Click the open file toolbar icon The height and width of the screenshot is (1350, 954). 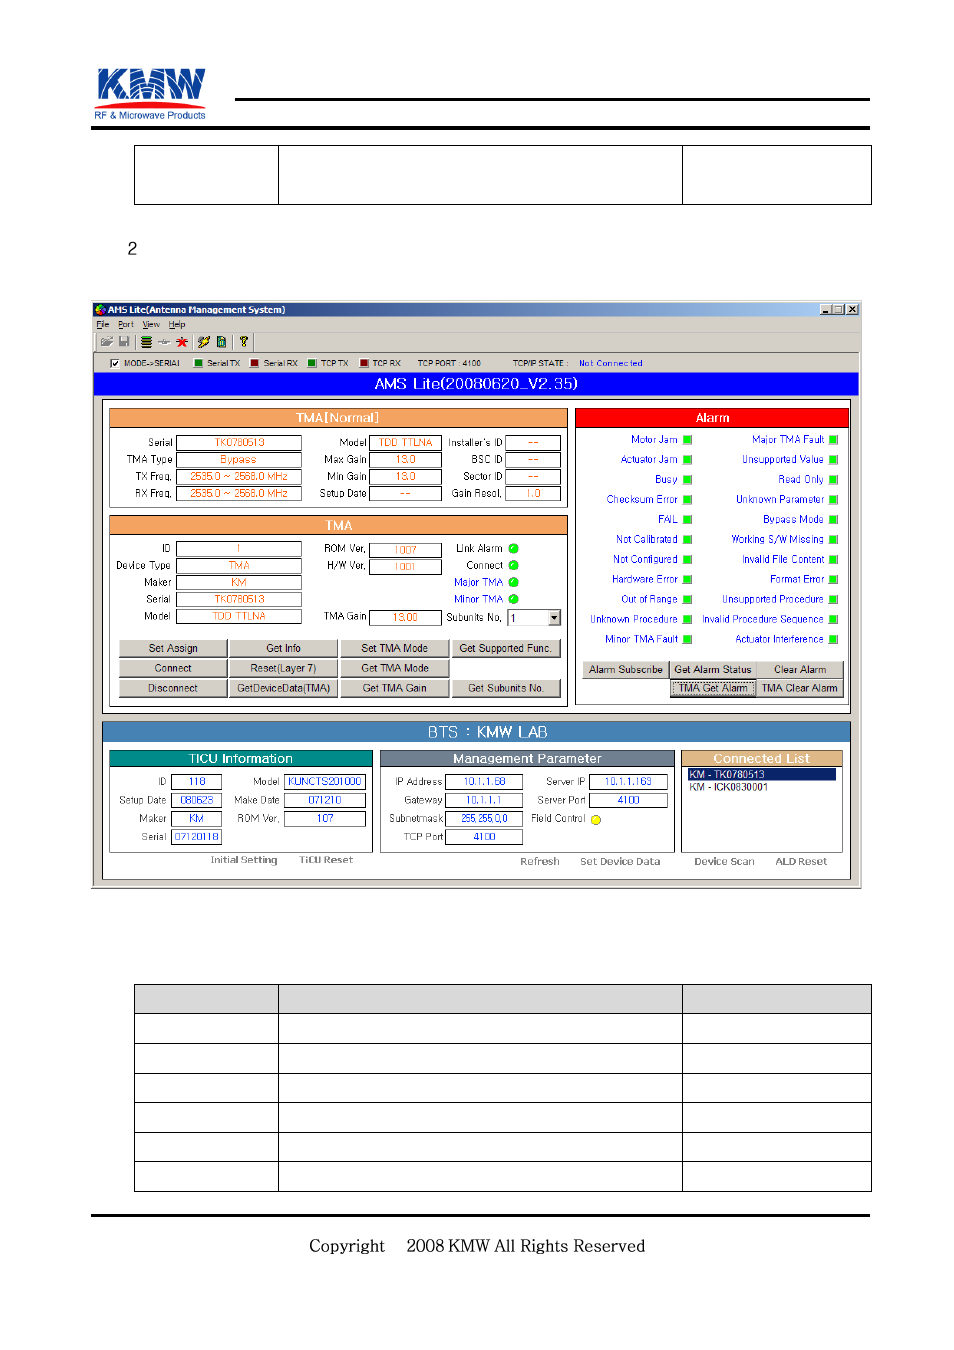(106, 342)
